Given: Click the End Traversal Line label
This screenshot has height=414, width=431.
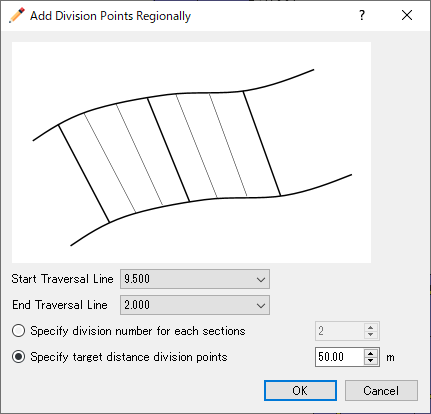Looking at the screenshot, I should click(60, 305).
